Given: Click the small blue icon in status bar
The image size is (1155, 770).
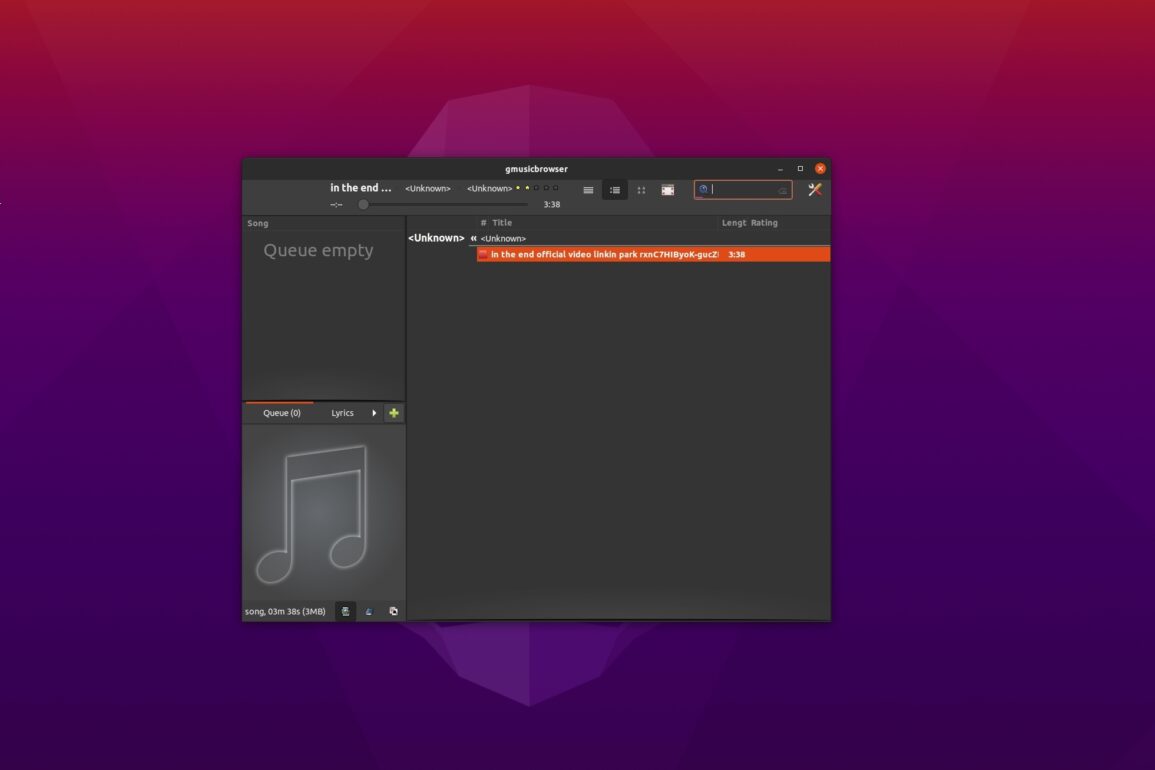Looking at the screenshot, I should (x=368, y=611).
